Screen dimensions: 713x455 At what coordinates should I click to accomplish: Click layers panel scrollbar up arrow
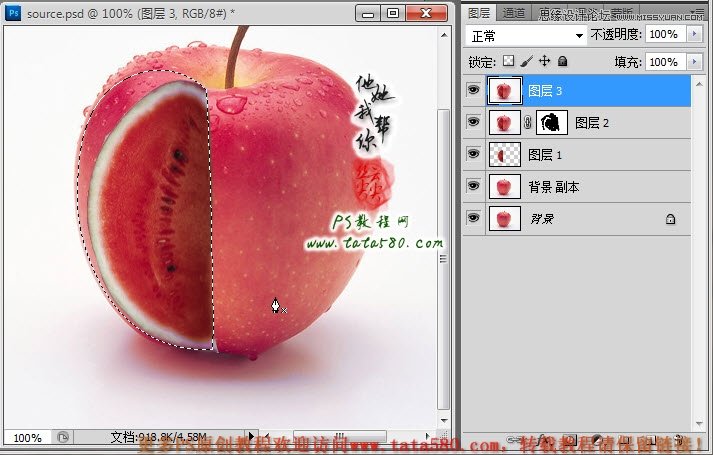[699, 84]
